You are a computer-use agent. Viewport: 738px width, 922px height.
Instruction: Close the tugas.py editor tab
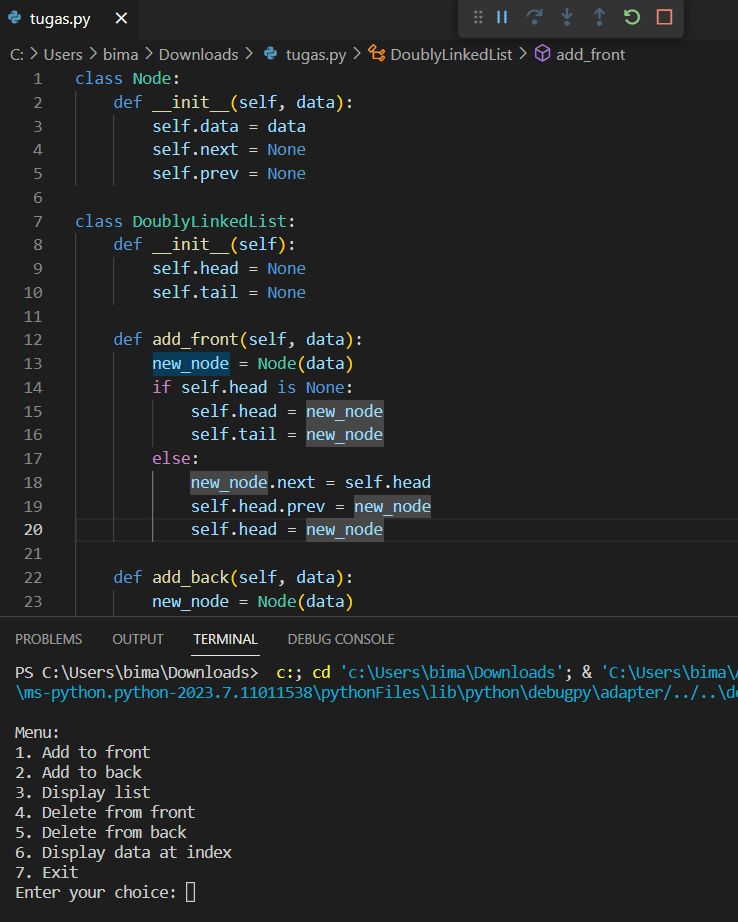tap(121, 19)
